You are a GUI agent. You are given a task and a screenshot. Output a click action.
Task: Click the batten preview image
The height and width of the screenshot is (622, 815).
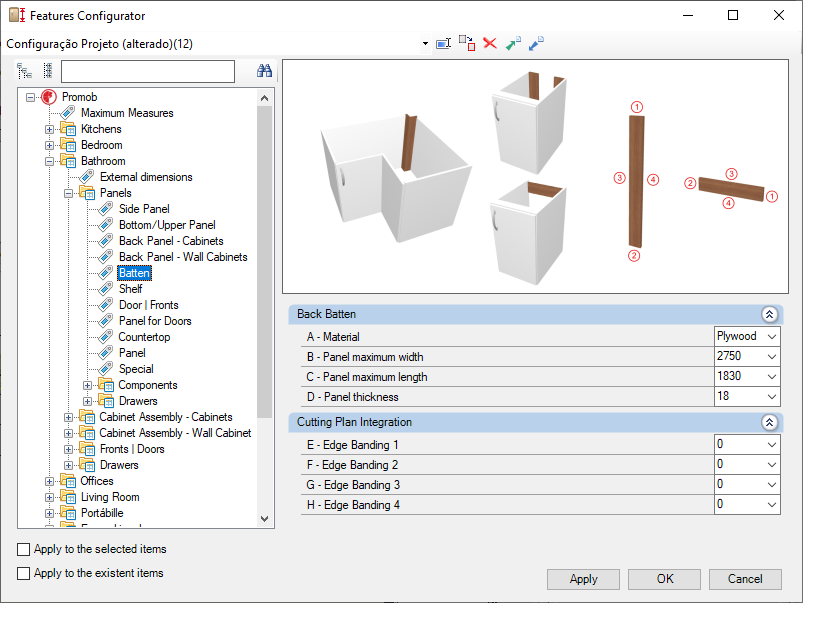[x=535, y=177]
